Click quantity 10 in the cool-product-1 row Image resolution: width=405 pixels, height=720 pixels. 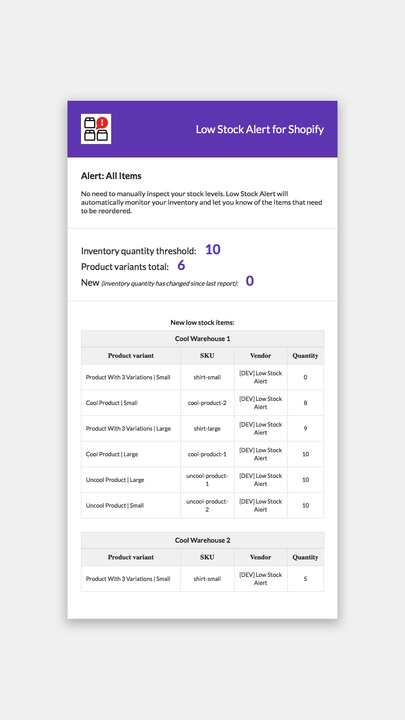pyautogui.click(x=305, y=455)
